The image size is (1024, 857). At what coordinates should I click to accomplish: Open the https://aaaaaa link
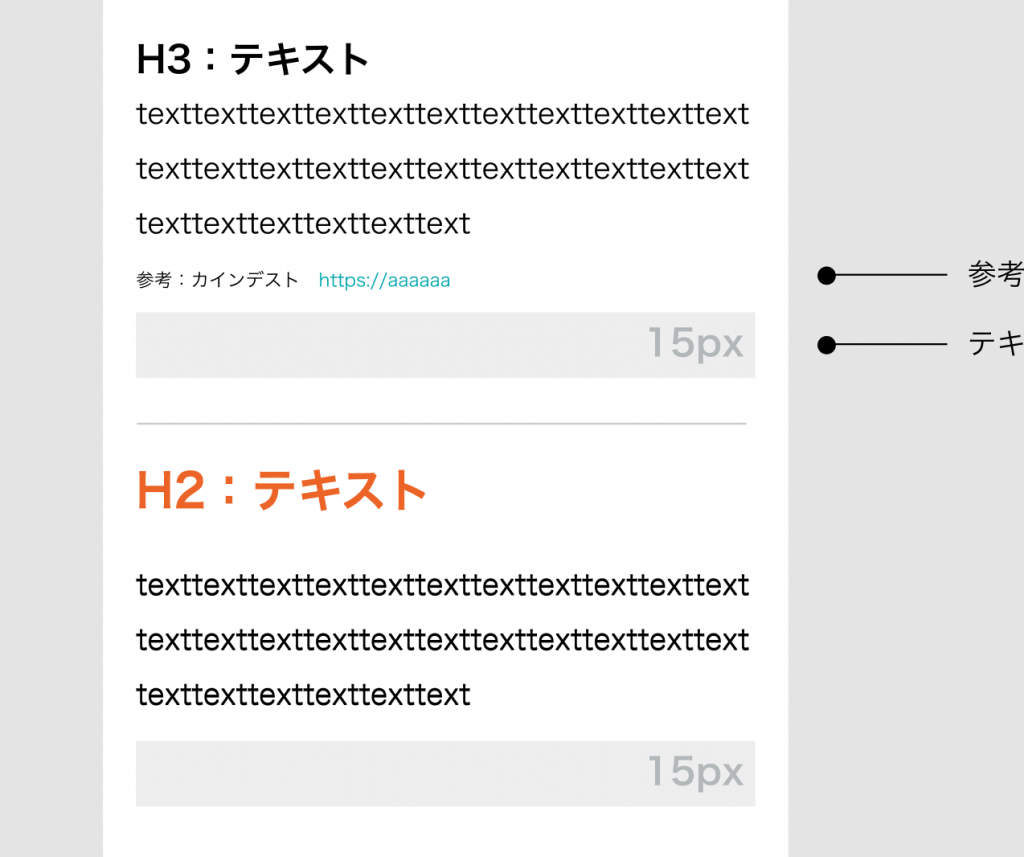click(x=384, y=280)
